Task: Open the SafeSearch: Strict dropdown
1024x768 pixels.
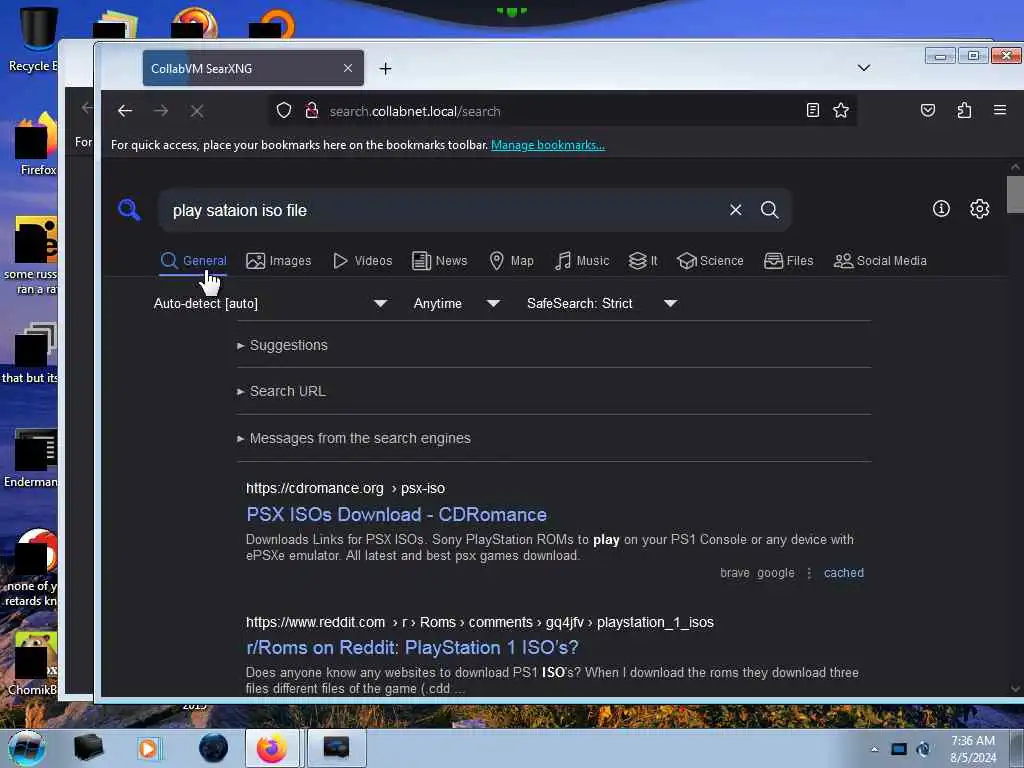Action: tap(601, 303)
